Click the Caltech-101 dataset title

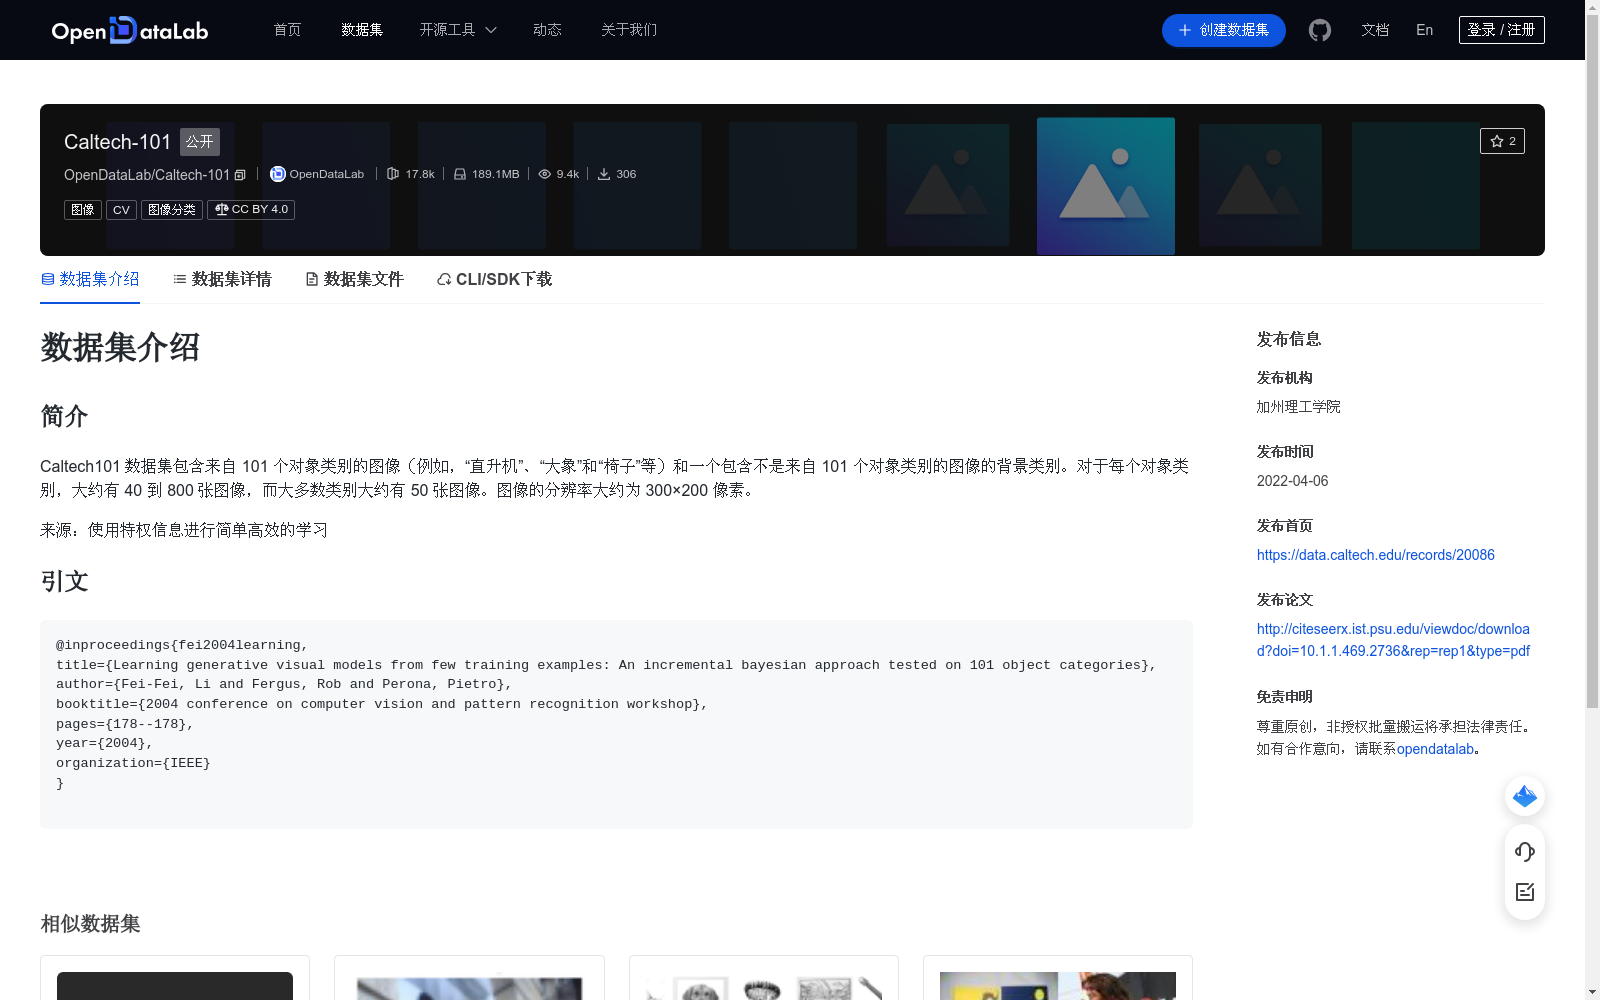coord(117,142)
